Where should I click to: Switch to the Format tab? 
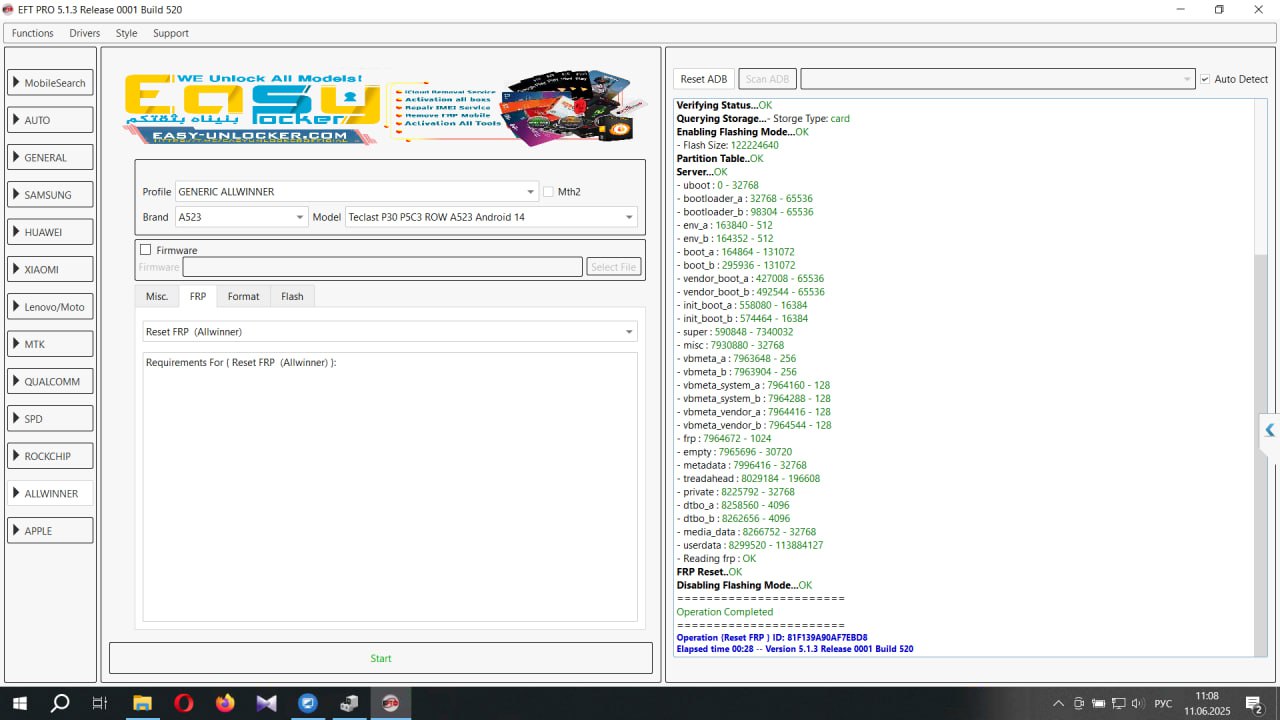click(243, 296)
